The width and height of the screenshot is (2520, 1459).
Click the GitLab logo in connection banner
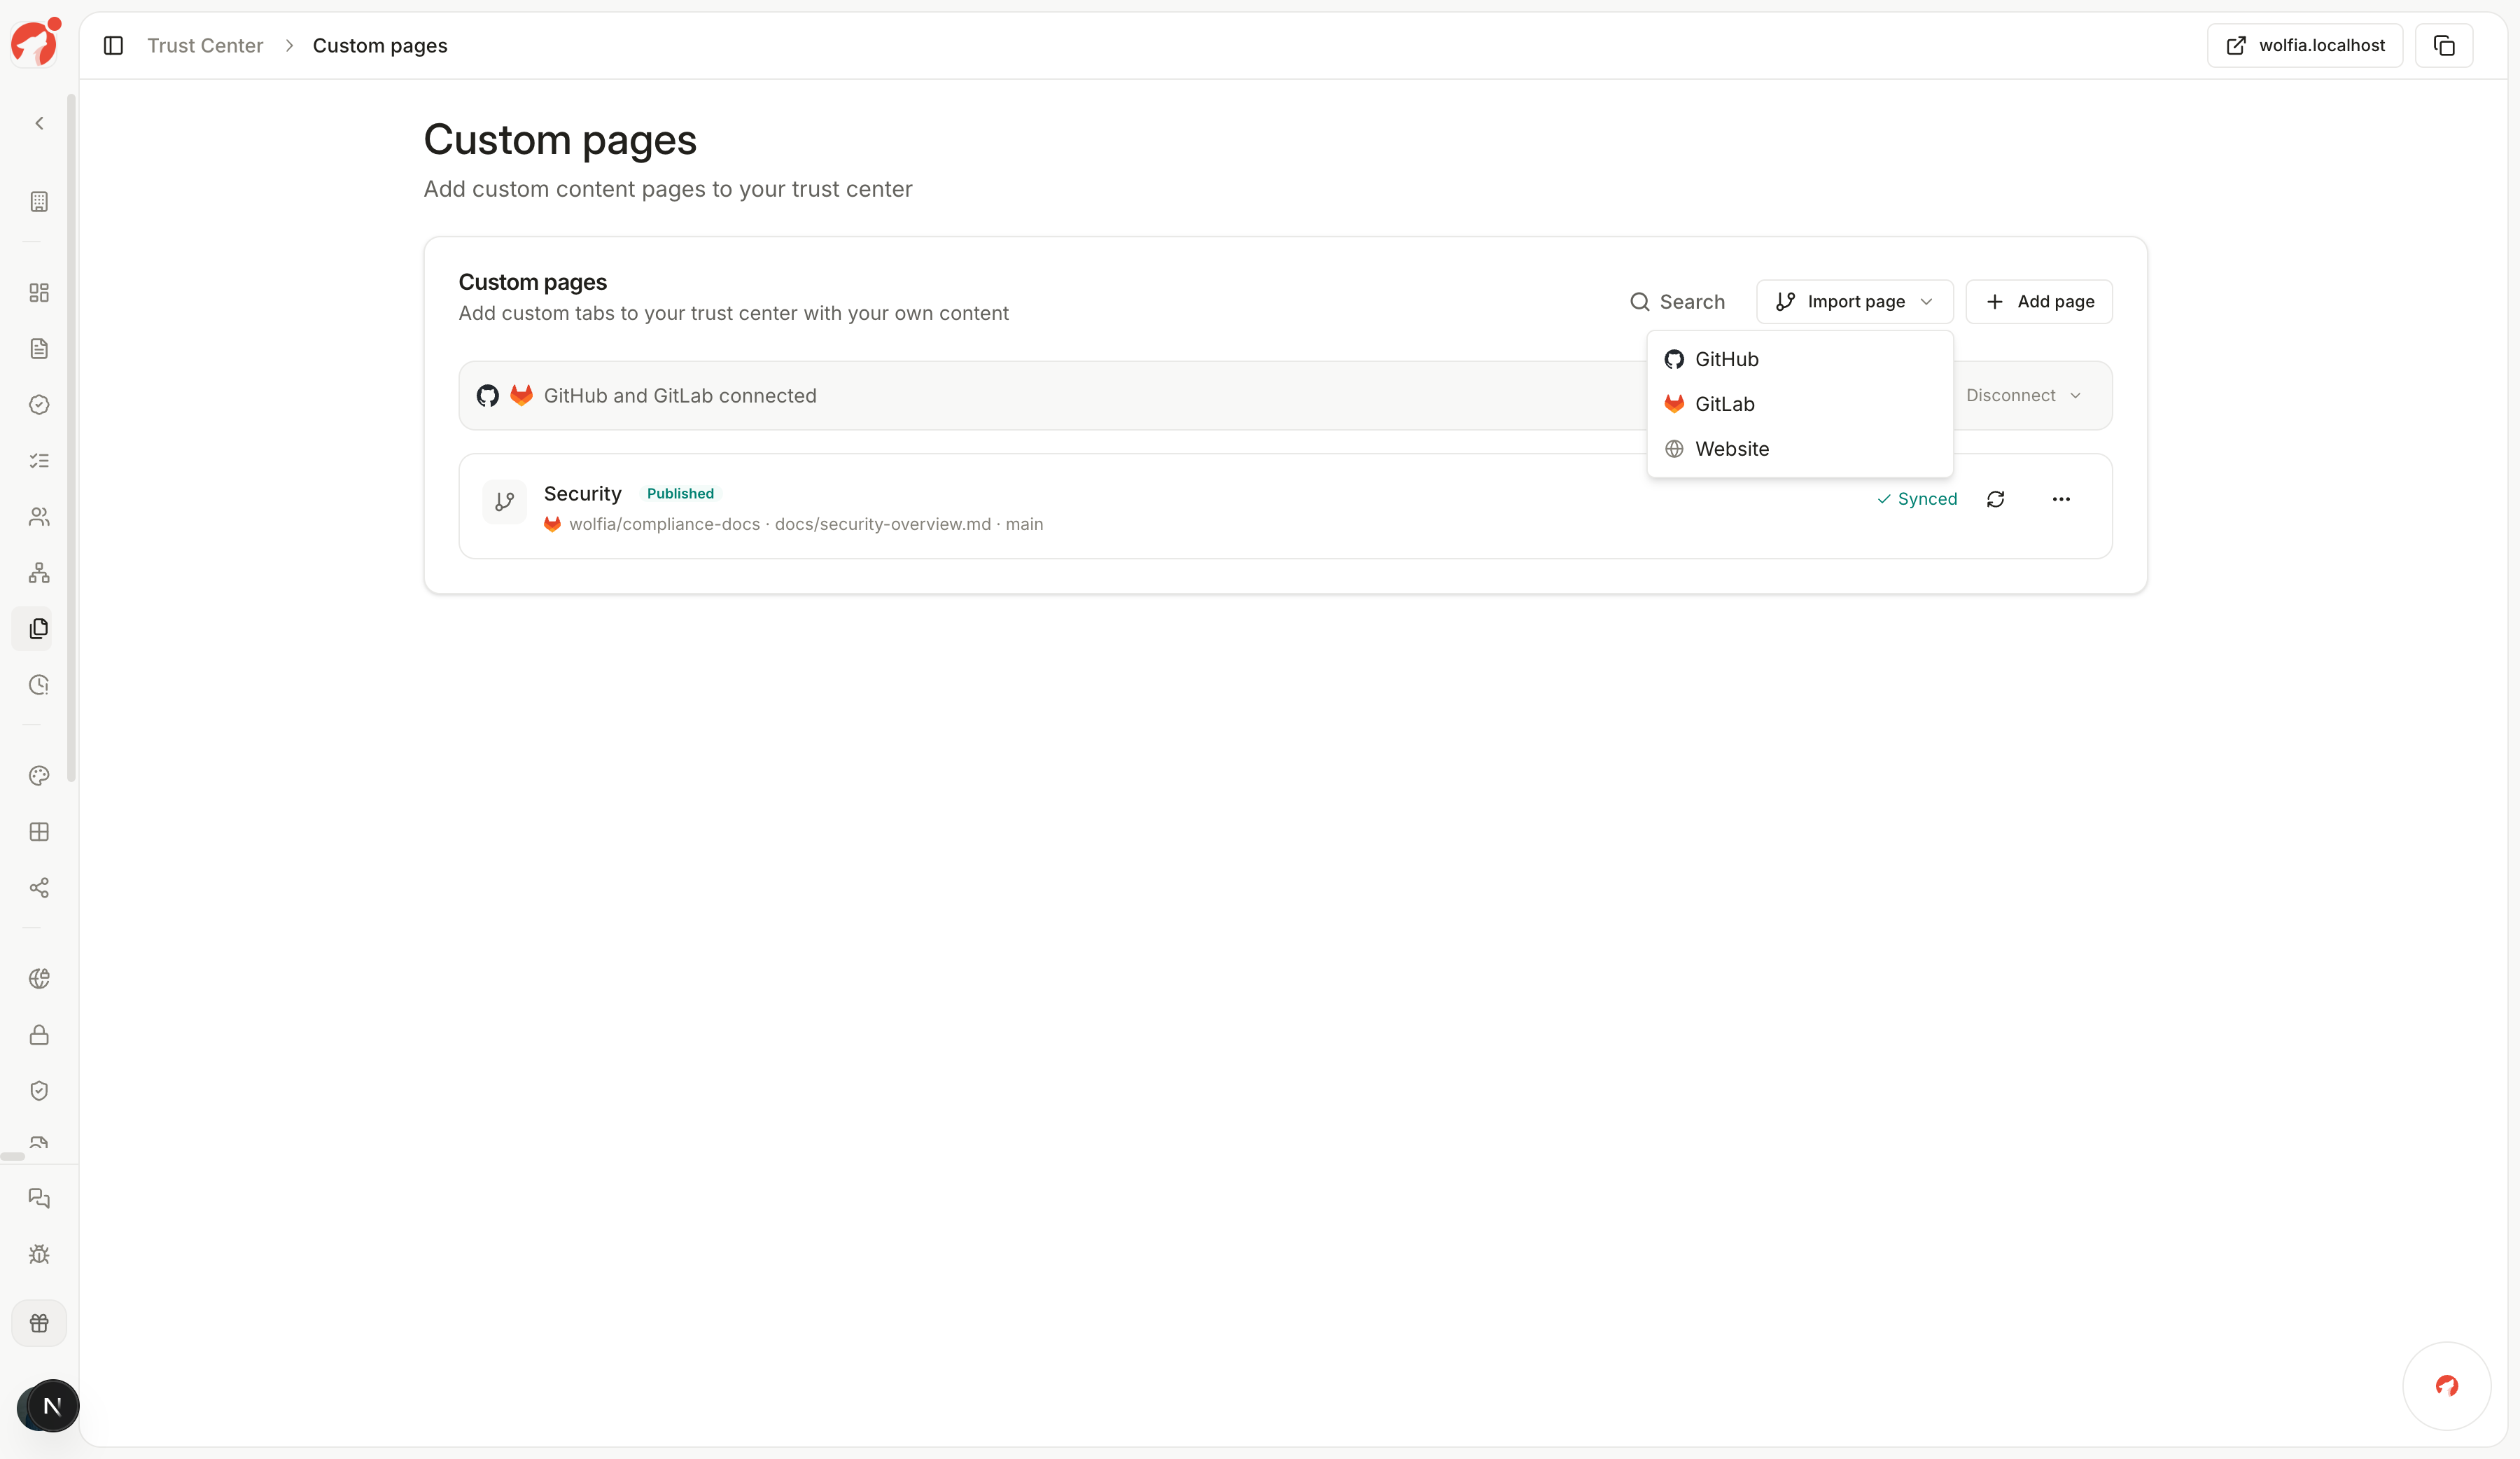coord(521,395)
